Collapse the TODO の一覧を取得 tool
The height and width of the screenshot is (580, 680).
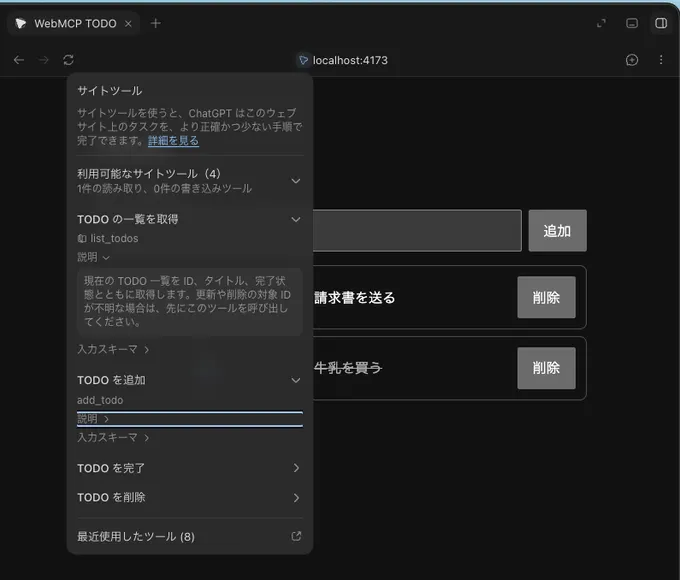[296, 220]
